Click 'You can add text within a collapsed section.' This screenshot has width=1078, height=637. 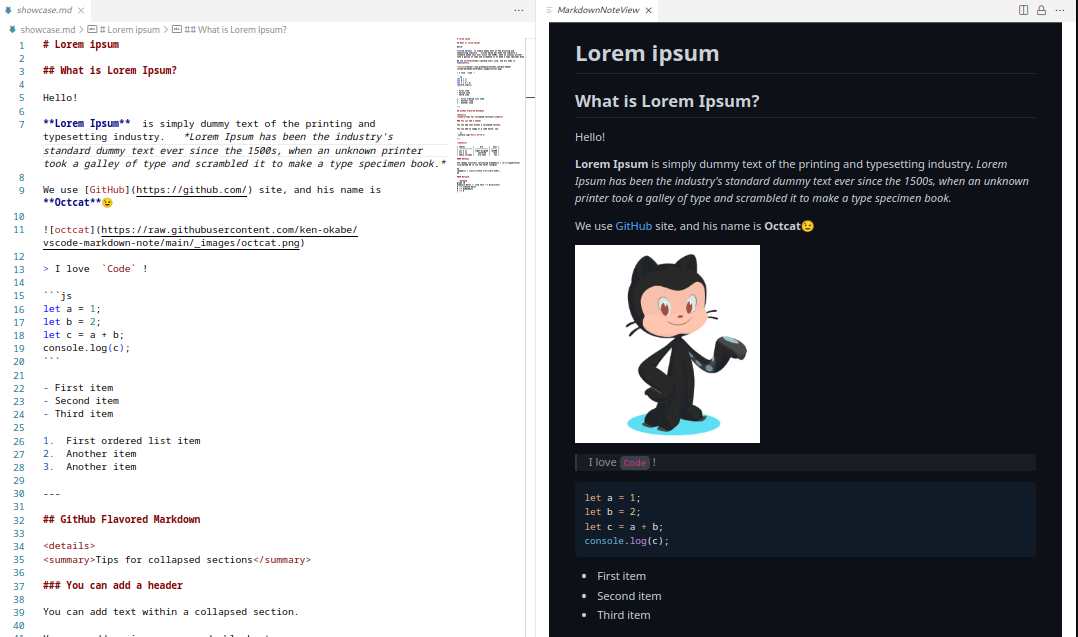coord(170,612)
